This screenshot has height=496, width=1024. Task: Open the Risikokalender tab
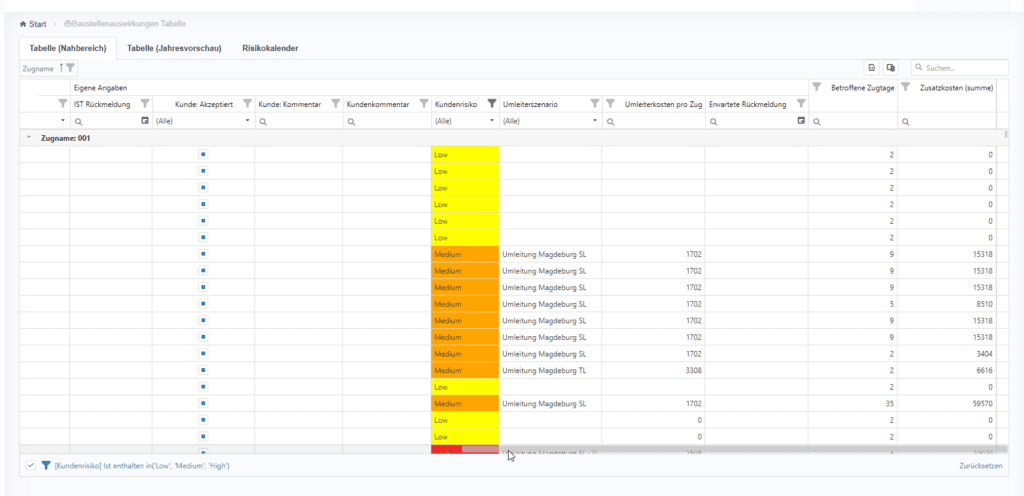pyautogui.click(x=270, y=48)
